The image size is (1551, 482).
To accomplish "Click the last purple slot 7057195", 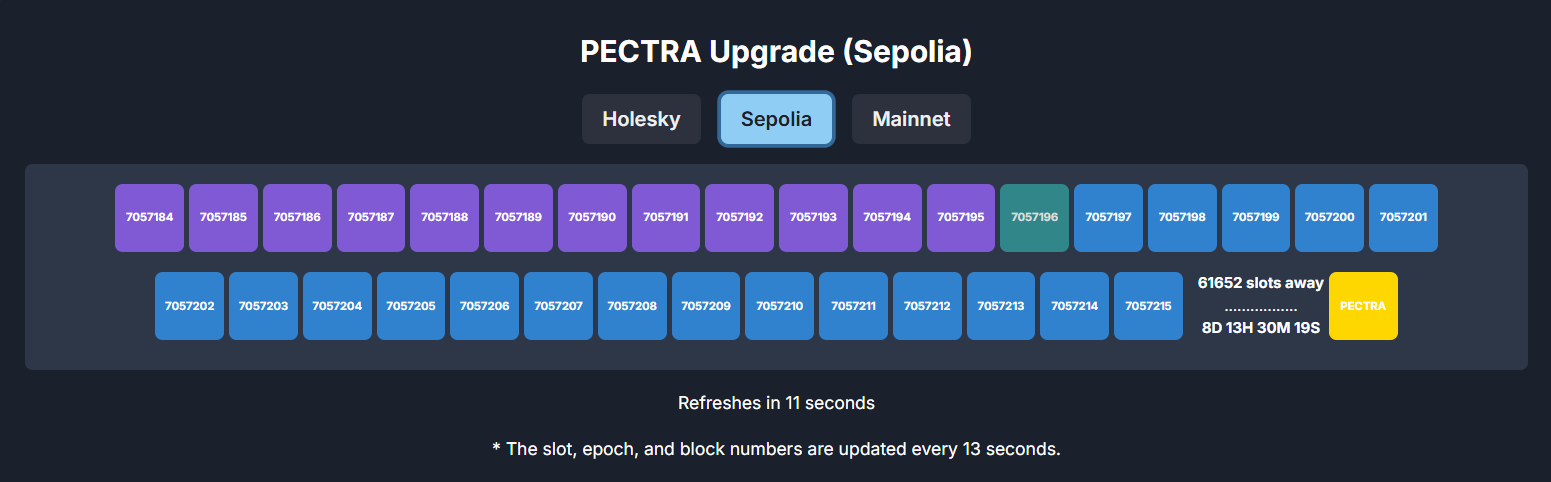I will (961, 217).
